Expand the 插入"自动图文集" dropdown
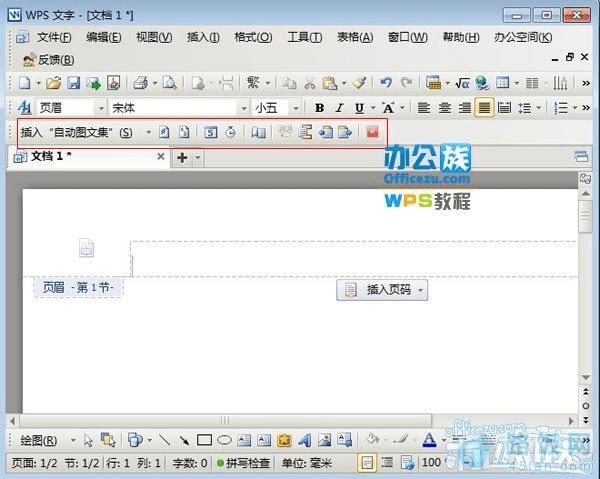The width and height of the screenshot is (600, 479). (x=148, y=132)
